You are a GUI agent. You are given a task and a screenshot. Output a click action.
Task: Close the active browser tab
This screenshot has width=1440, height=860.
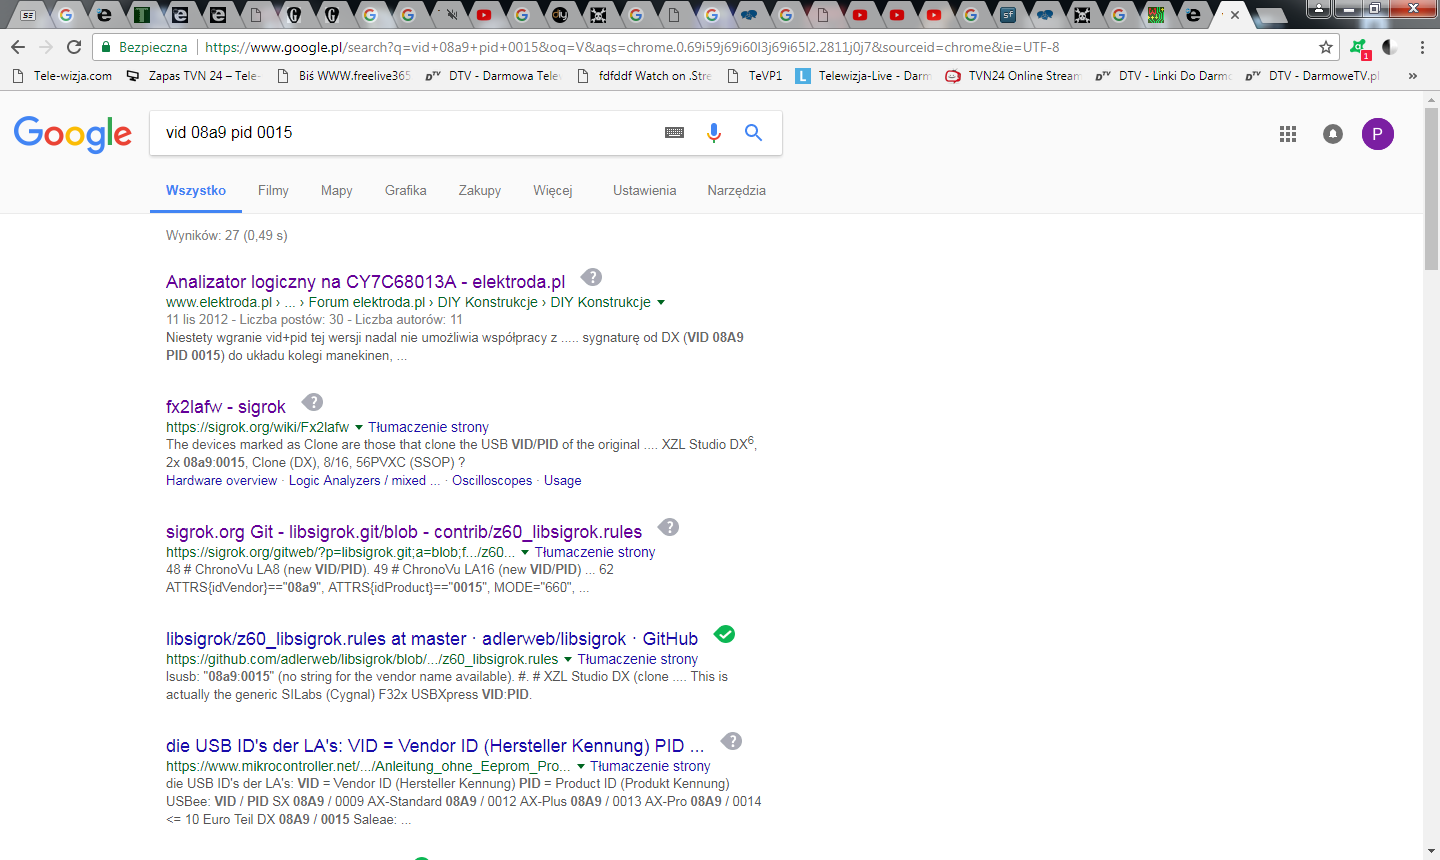(1235, 15)
